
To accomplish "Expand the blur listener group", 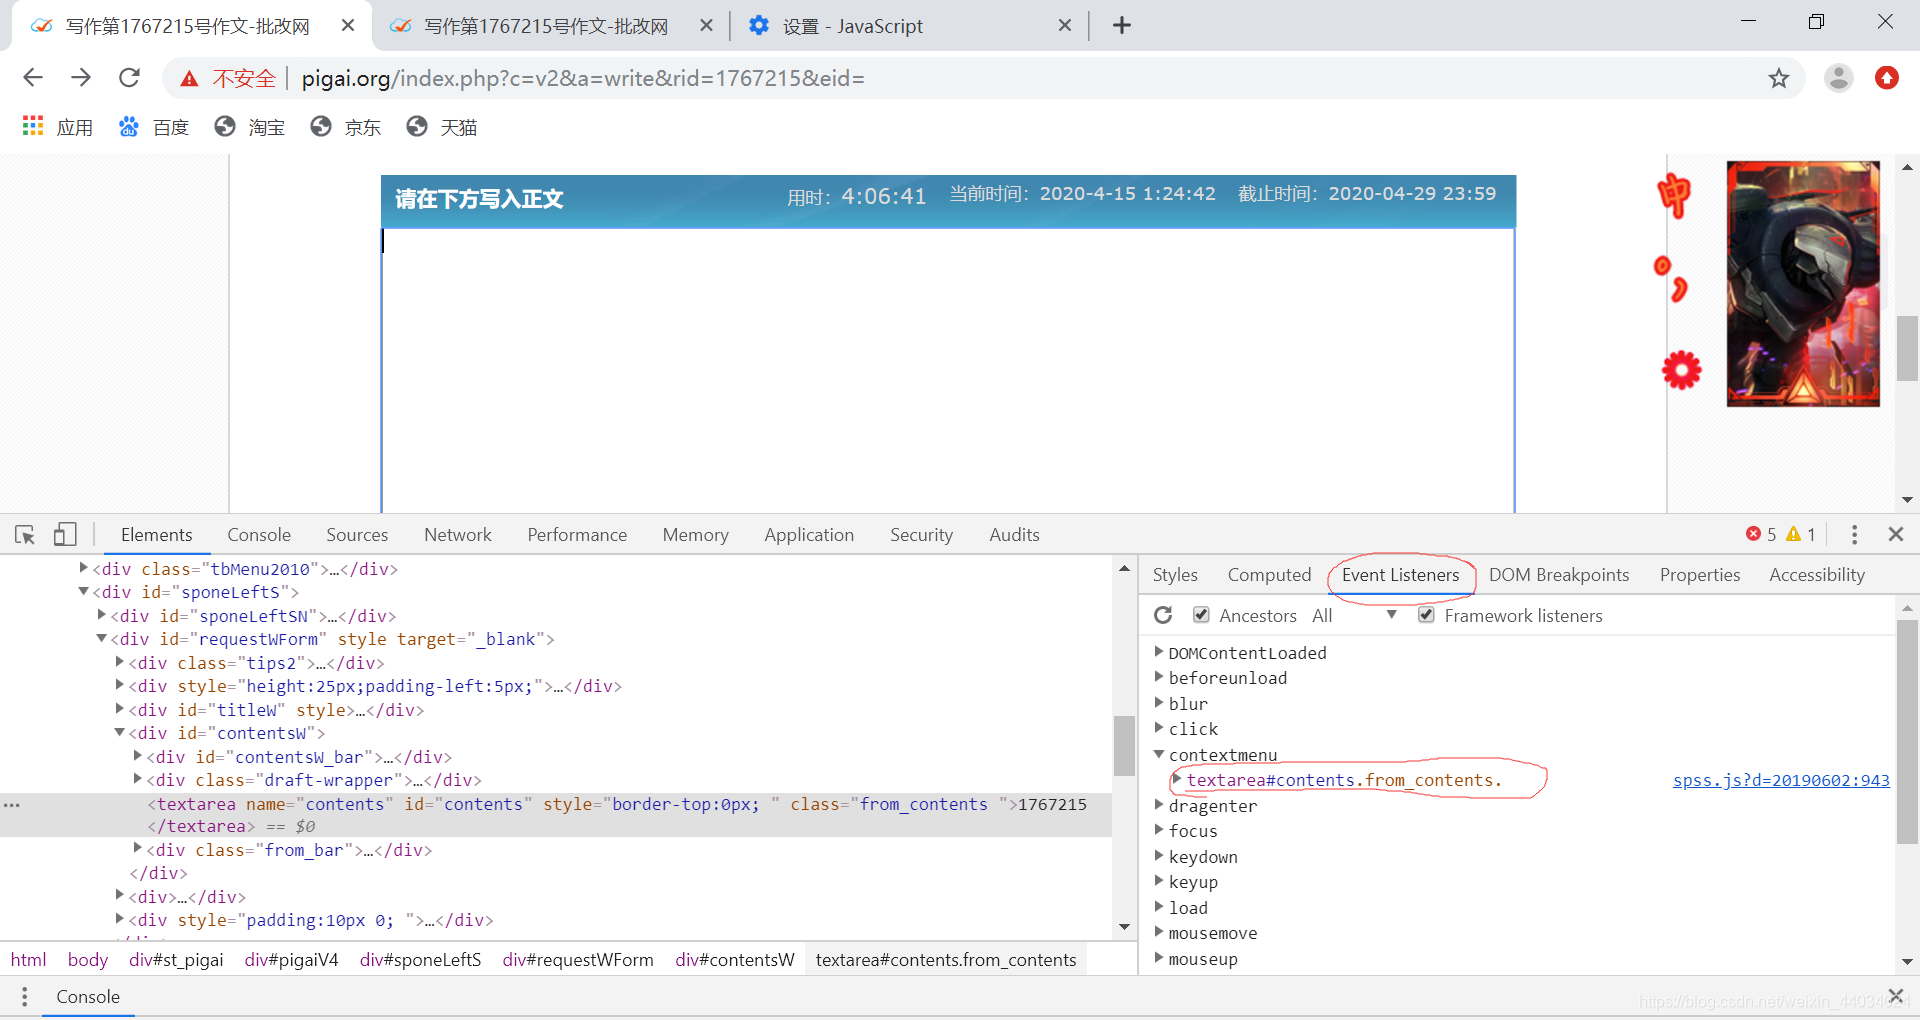I will pyautogui.click(x=1159, y=703).
